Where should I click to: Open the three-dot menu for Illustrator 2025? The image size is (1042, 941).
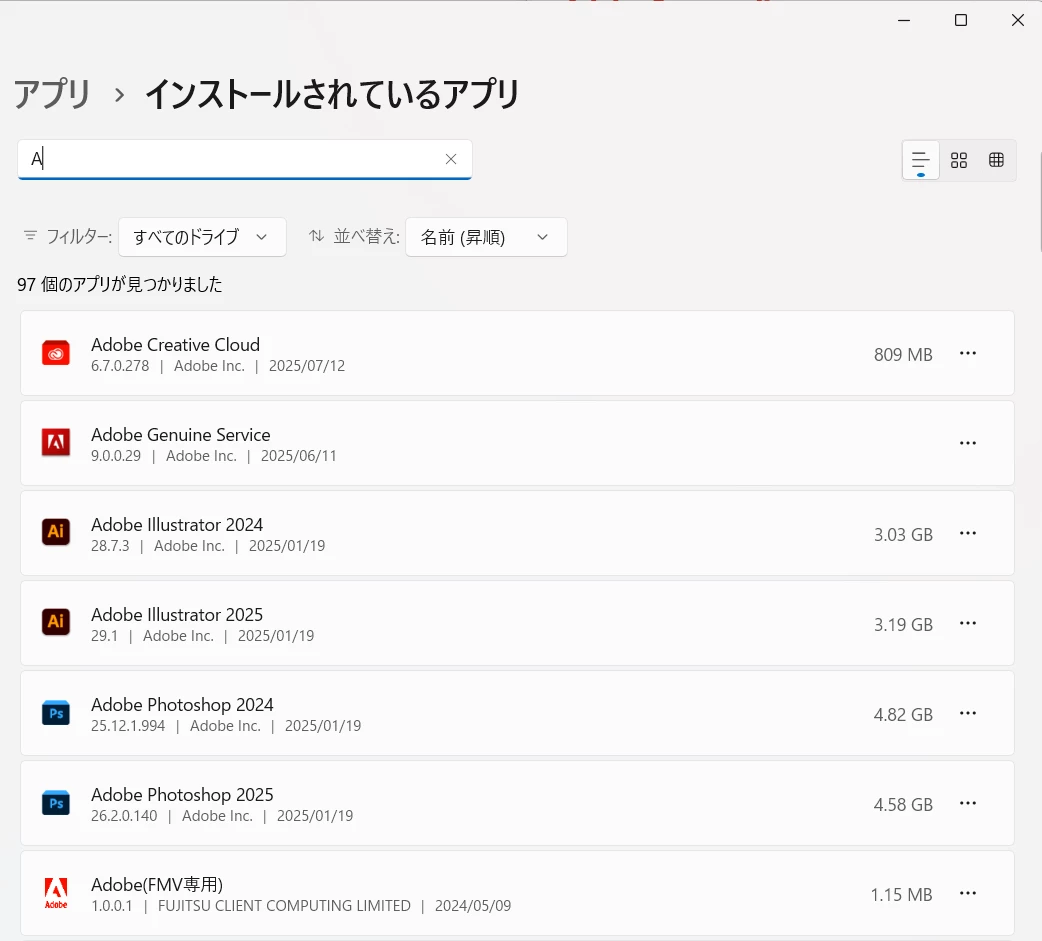968,623
